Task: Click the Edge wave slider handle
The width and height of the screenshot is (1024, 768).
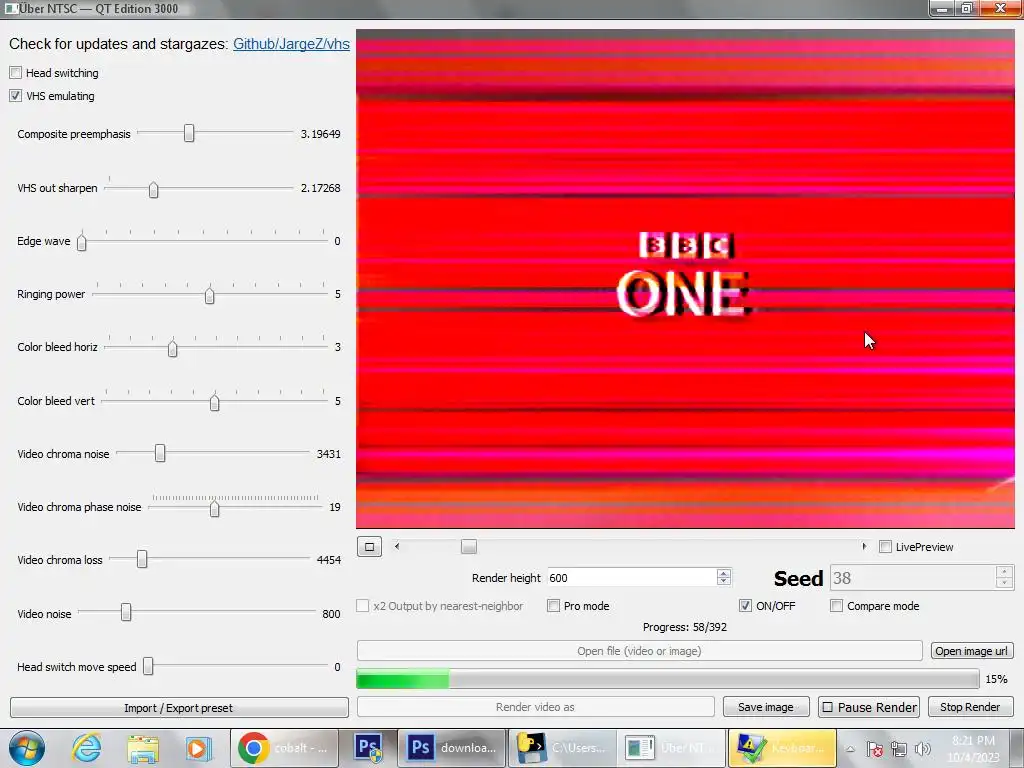Action: tap(82, 242)
